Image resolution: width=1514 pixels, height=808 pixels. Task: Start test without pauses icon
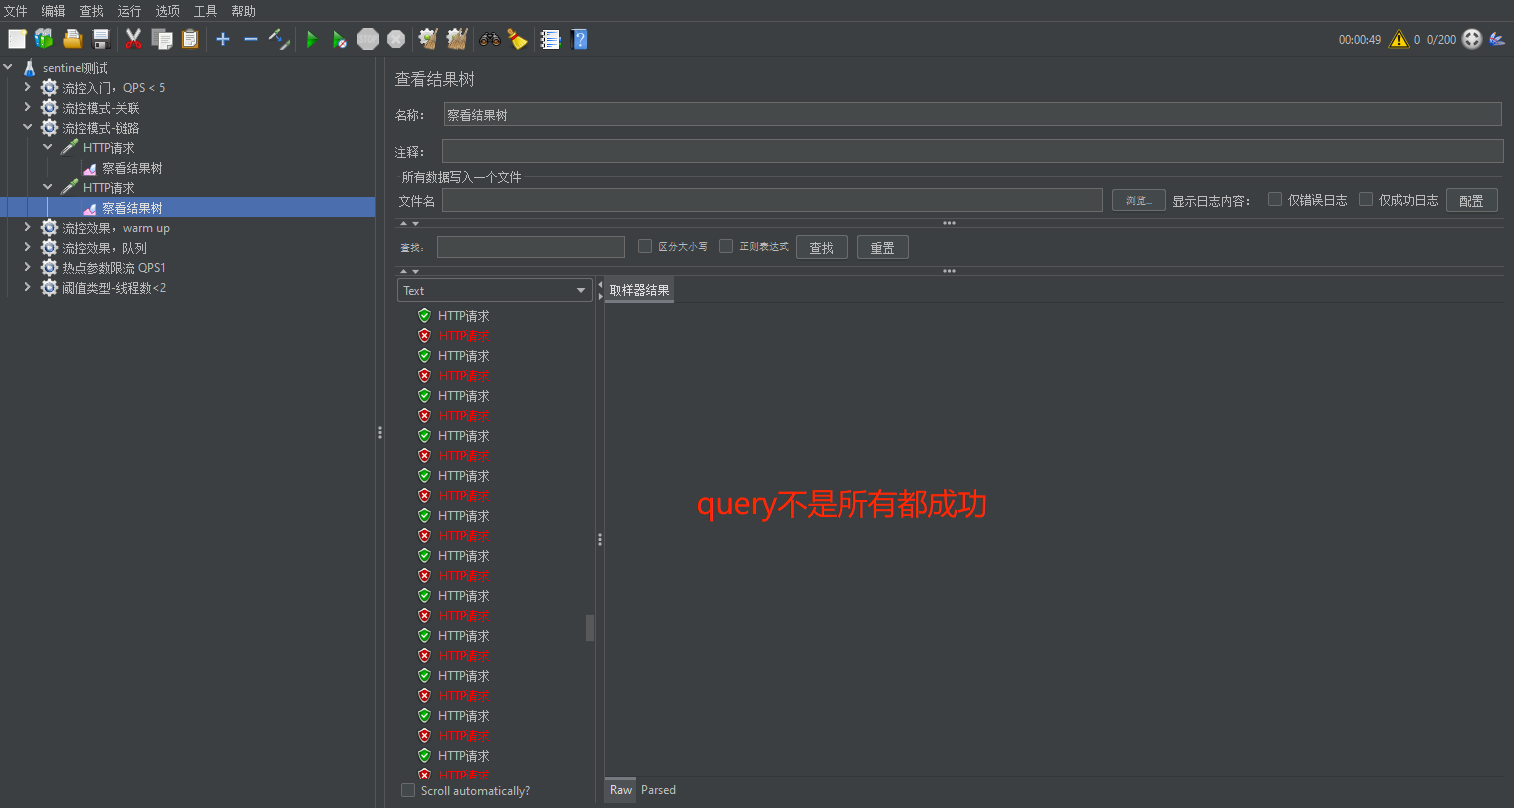(340, 39)
